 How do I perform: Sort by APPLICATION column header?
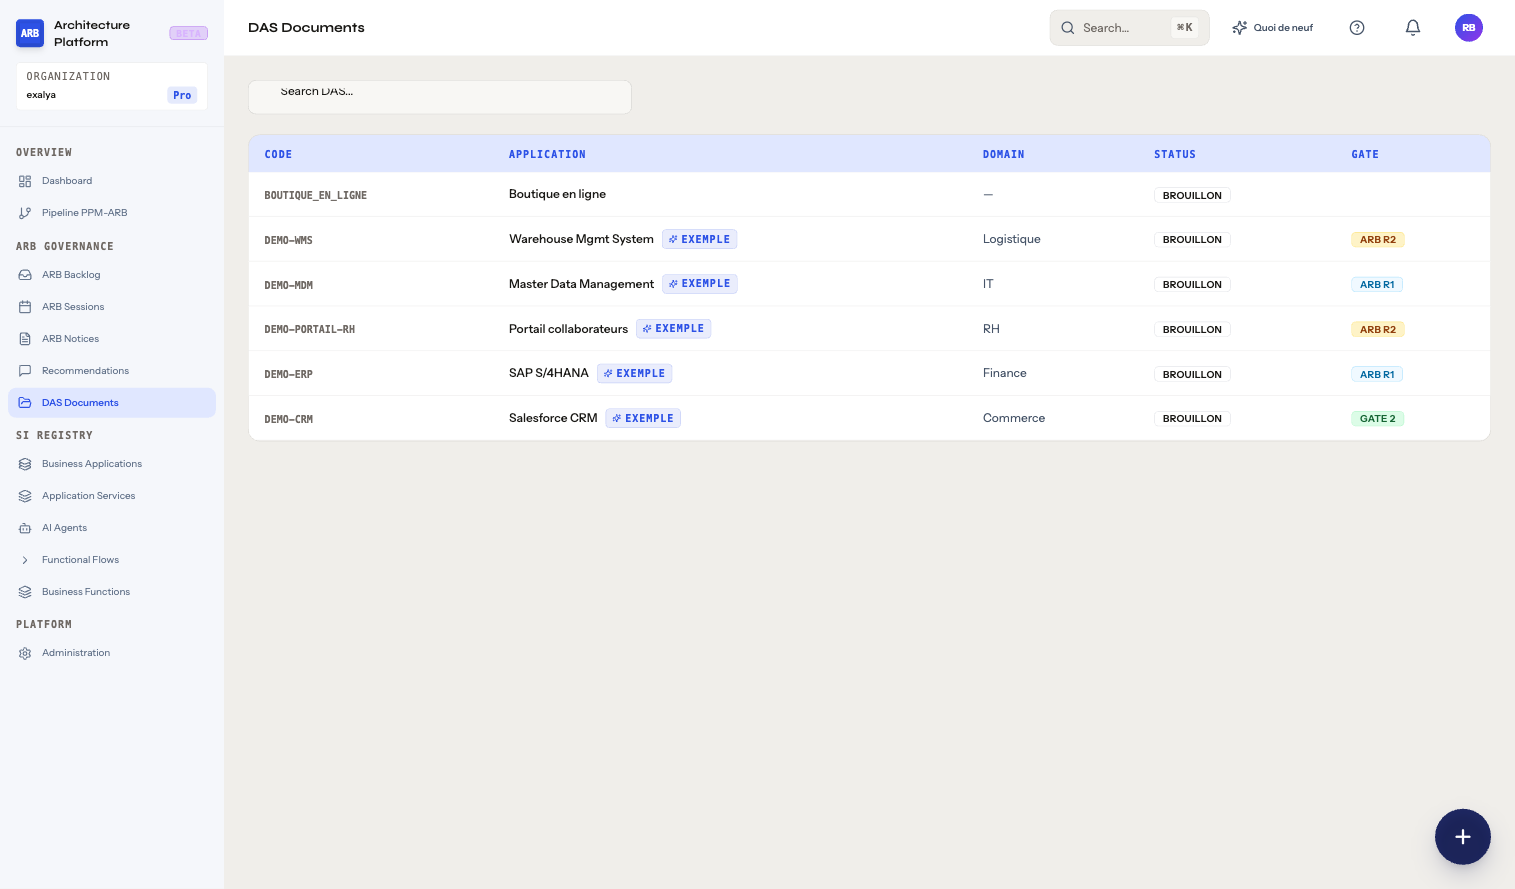tap(547, 155)
